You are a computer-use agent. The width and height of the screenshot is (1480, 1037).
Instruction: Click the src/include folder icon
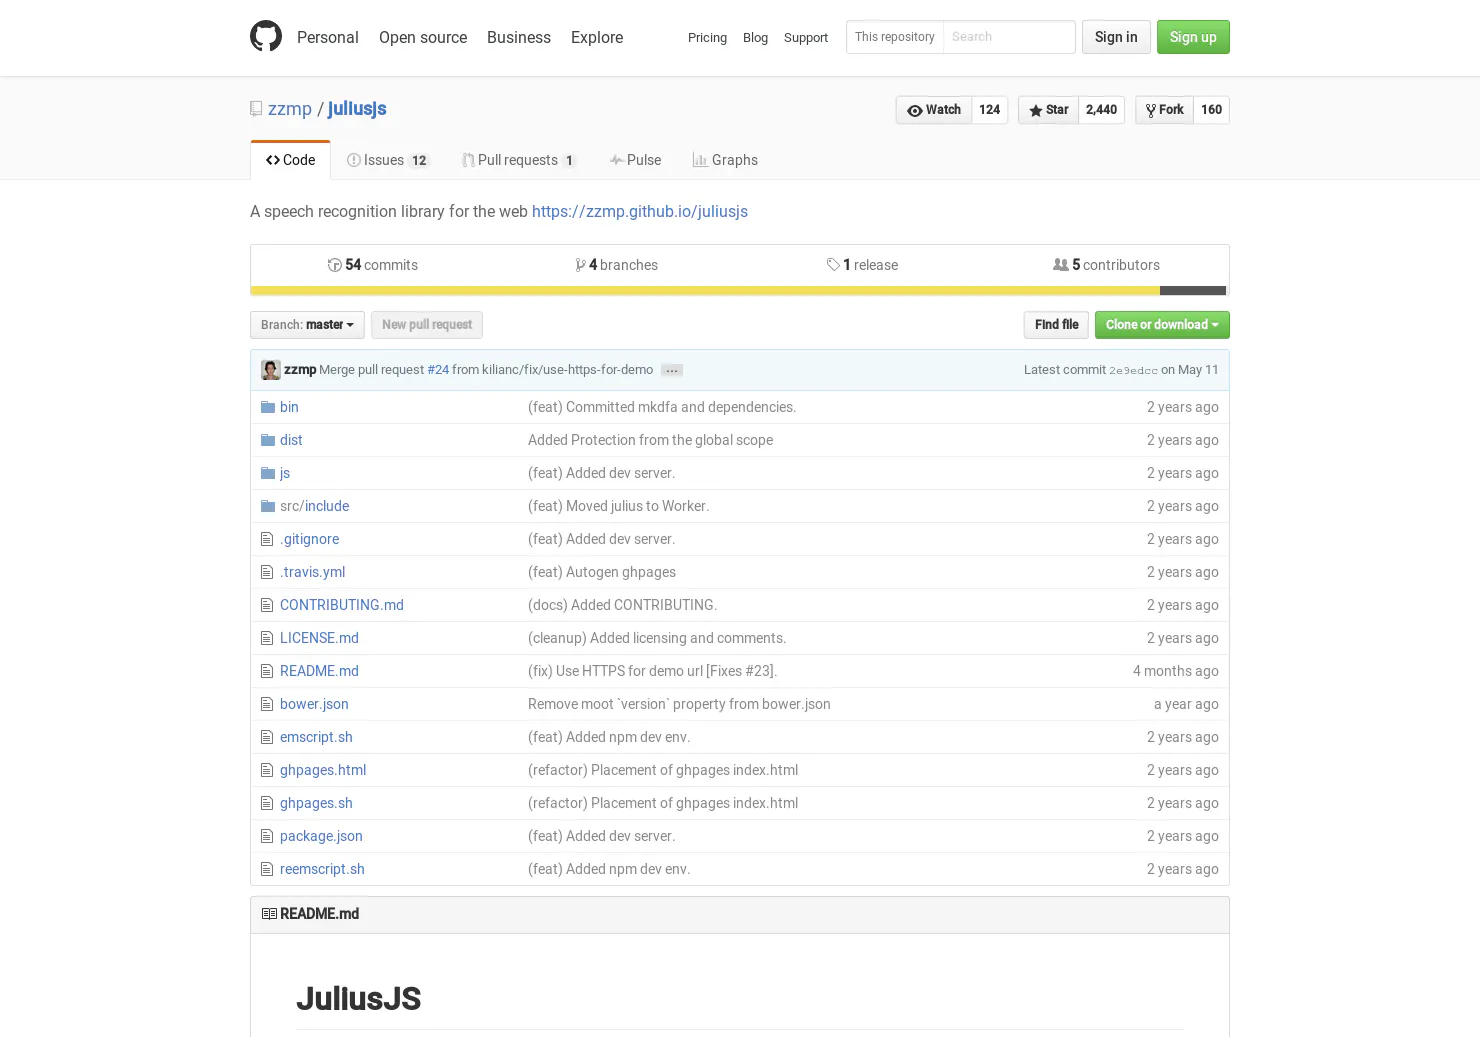[268, 506]
